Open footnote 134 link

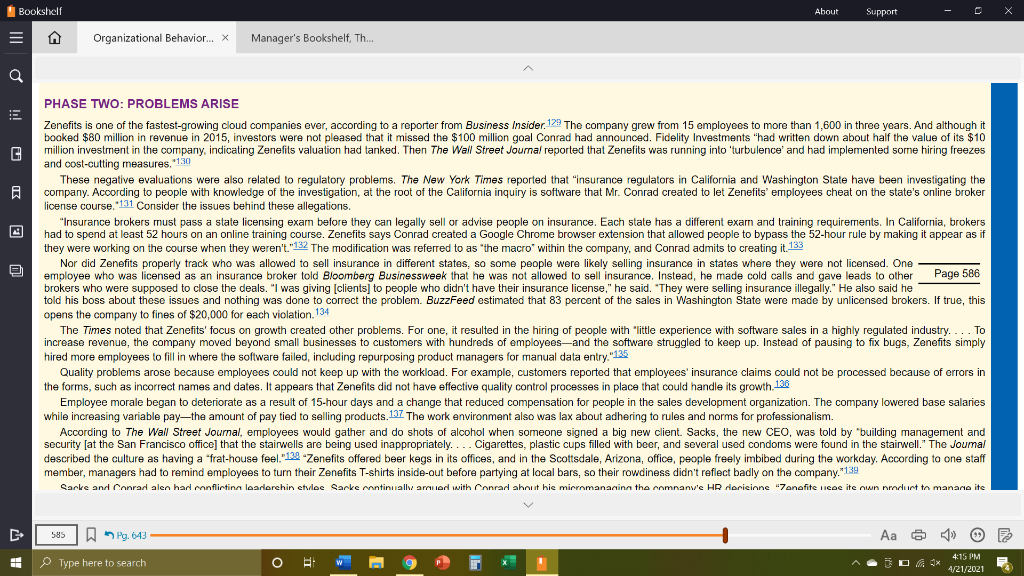pyautogui.click(x=322, y=312)
